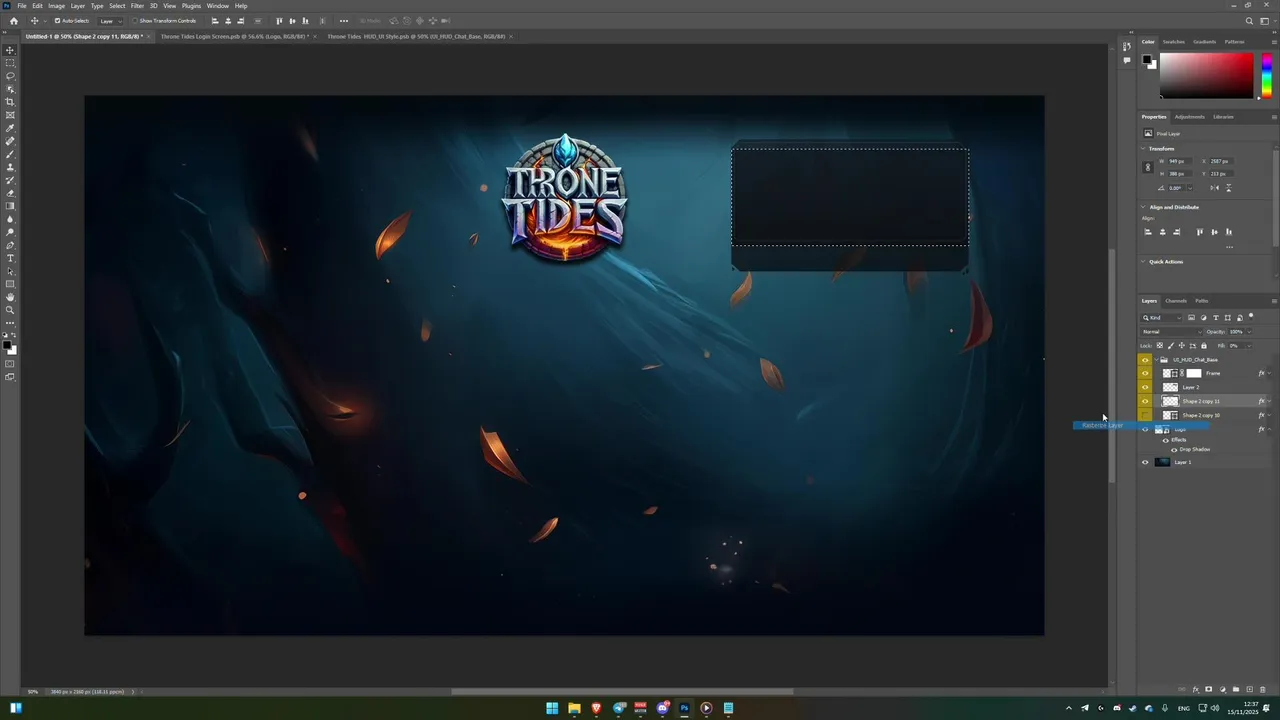Viewport: 1280px width, 720px height.
Task: Collapse the Quick Actions section
Action: [x=1144, y=262]
